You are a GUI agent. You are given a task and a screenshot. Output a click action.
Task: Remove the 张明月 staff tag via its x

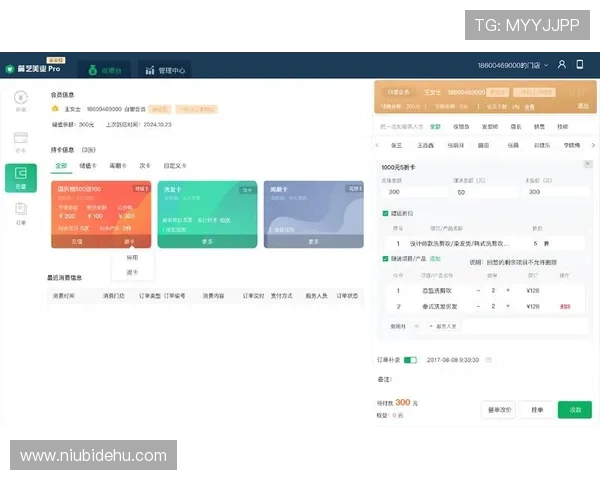[x=416, y=326]
